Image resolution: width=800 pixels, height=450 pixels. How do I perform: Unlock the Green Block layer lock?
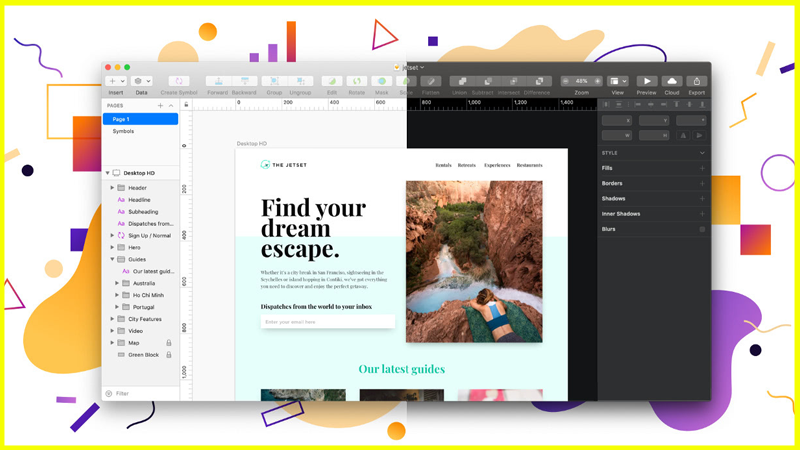pos(169,355)
